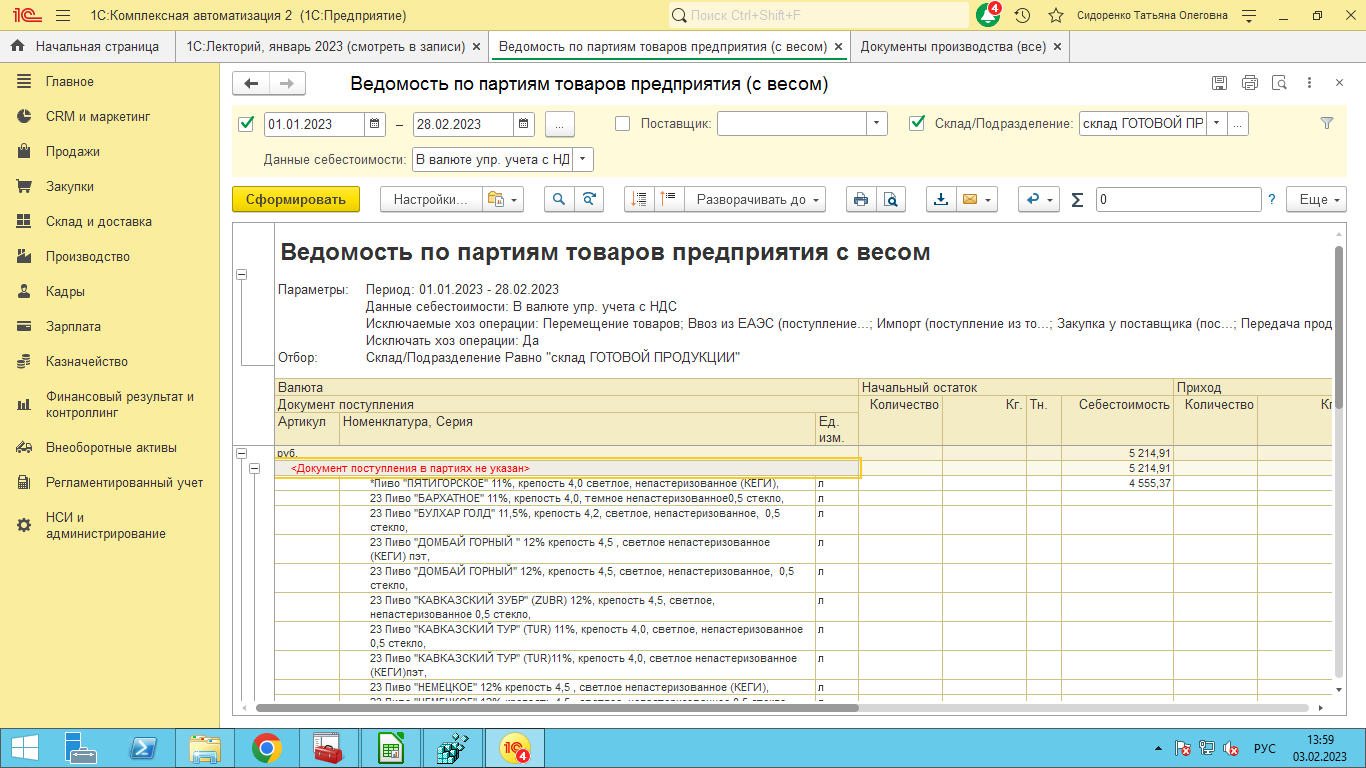The height and width of the screenshot is (768, 1366).
Task: Open Настройки... button
Action: pyautogui.click(x=430, y=199)
